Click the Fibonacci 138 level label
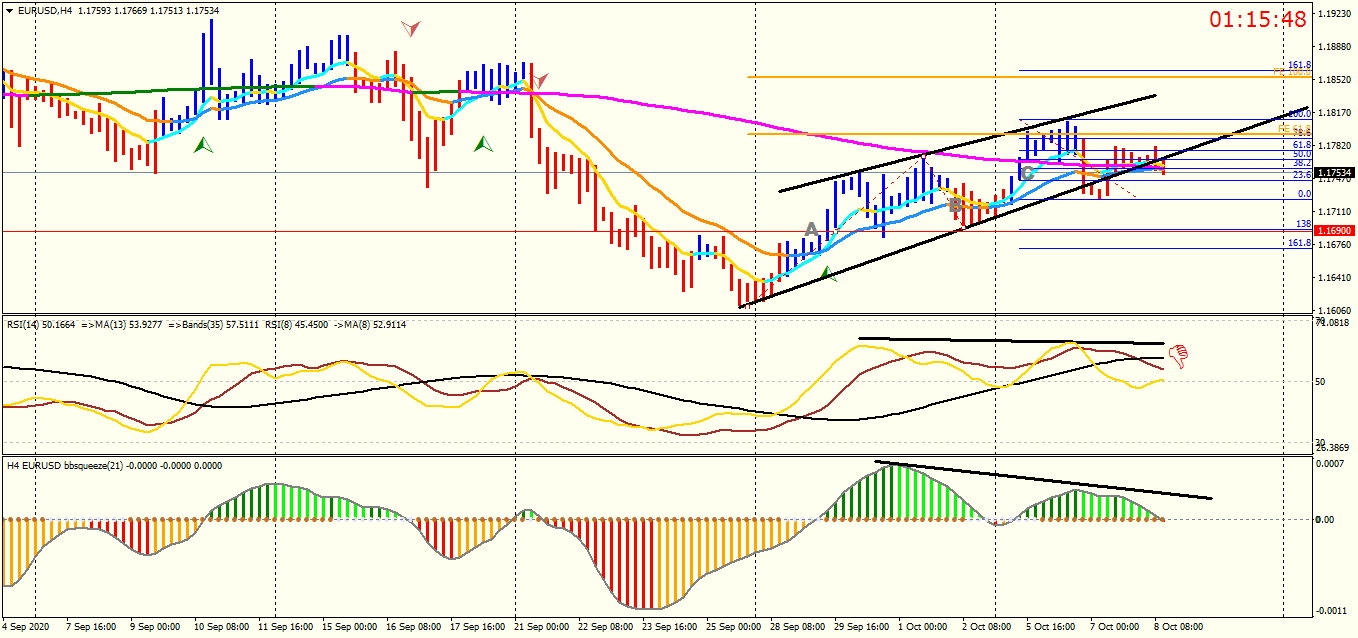 click(x=1304, y=224)
